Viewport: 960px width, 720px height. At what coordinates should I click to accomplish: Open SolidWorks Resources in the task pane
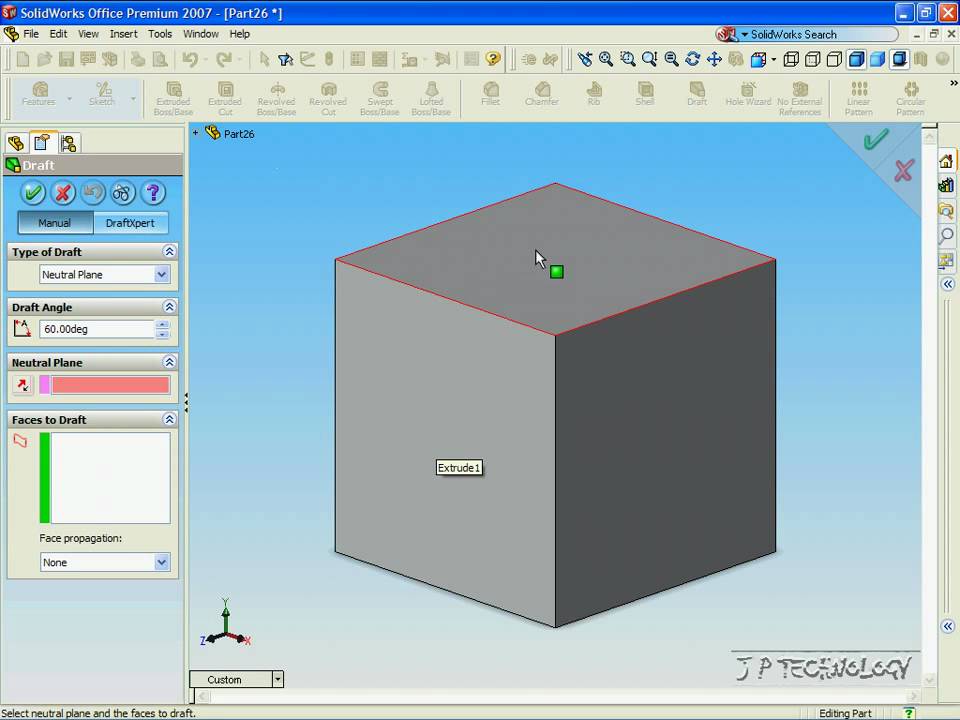coord(946,161)
